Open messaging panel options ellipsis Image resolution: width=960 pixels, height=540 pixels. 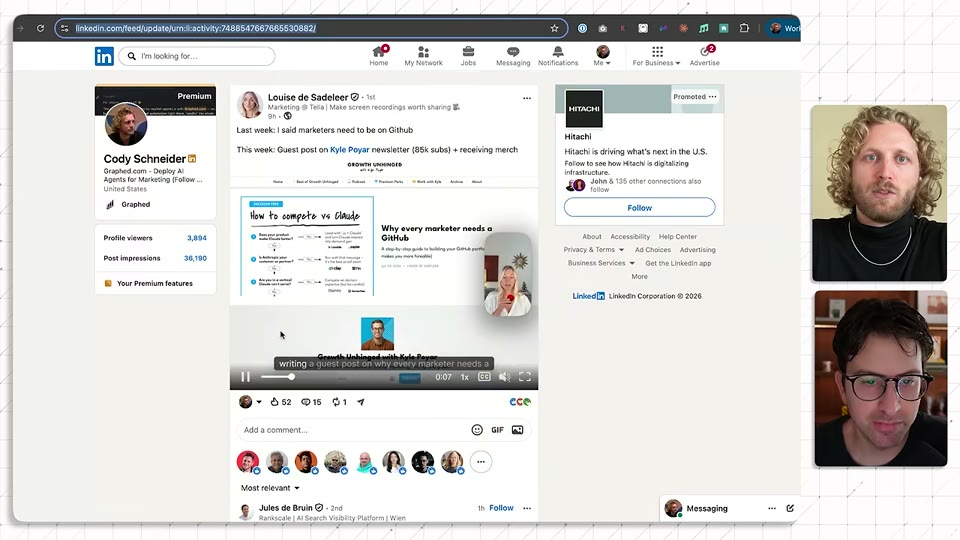click(771, 508)
